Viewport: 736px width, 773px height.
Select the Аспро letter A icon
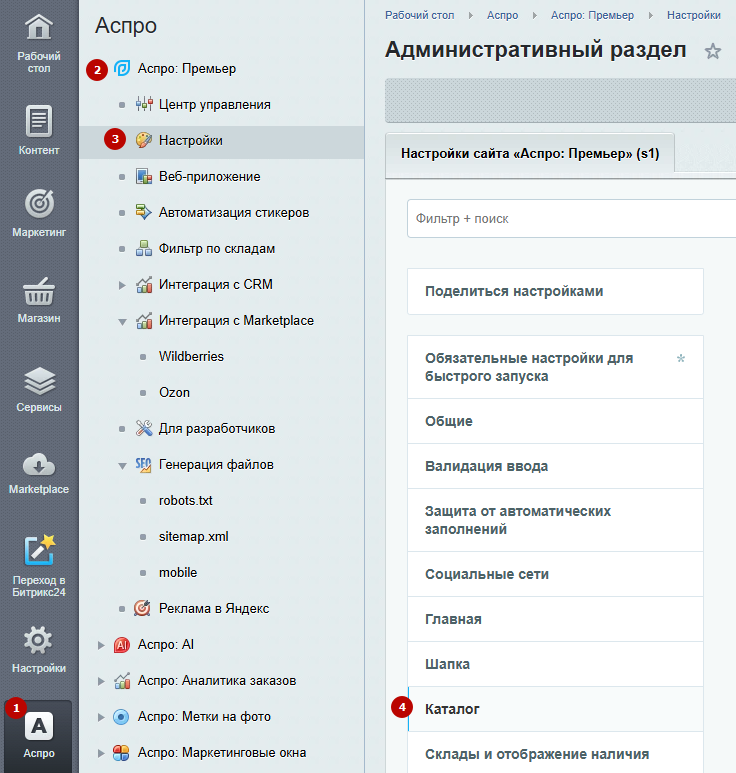coord(39,726)
